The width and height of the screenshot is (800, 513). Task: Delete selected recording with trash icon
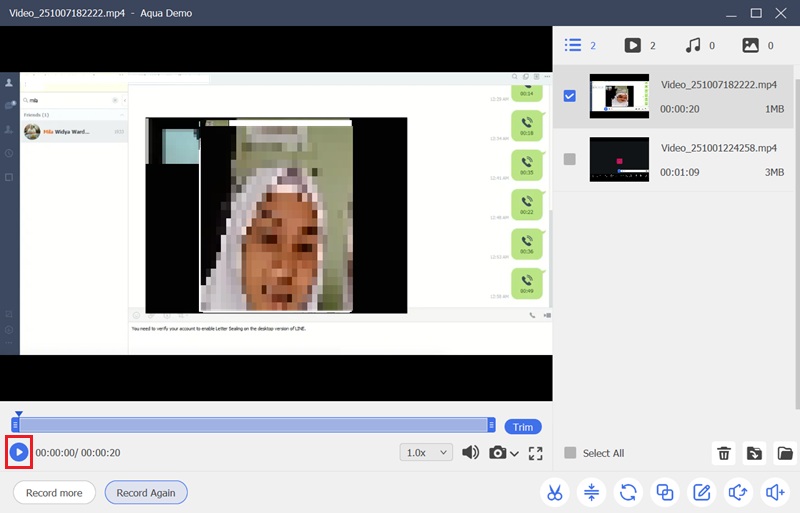724,453
